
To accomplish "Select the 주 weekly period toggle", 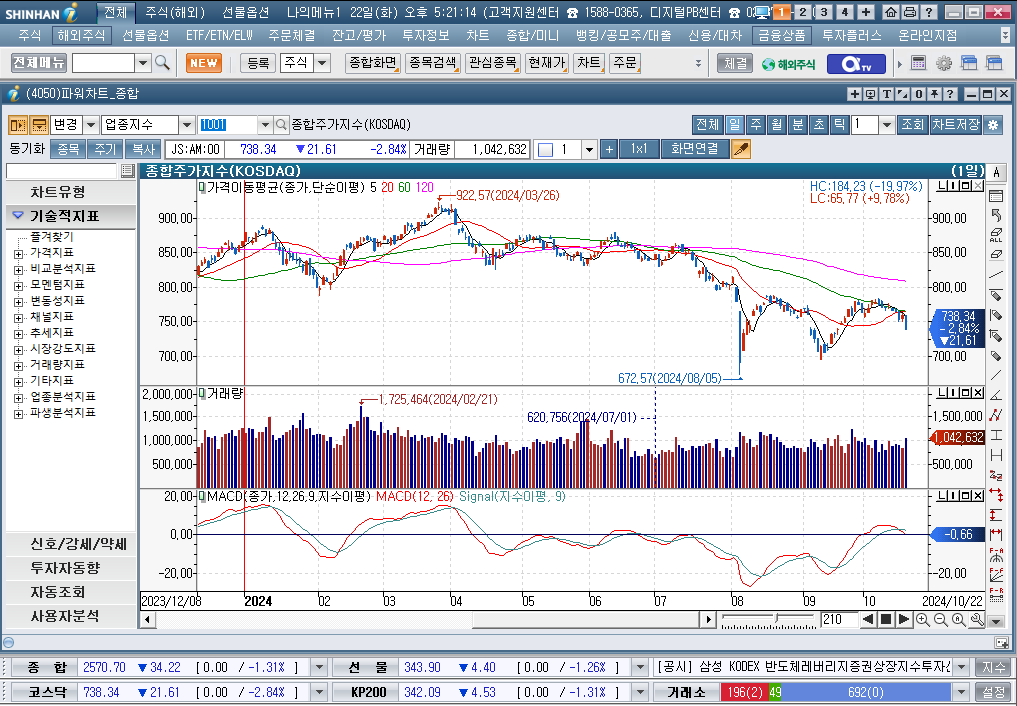I will (756, 124).
